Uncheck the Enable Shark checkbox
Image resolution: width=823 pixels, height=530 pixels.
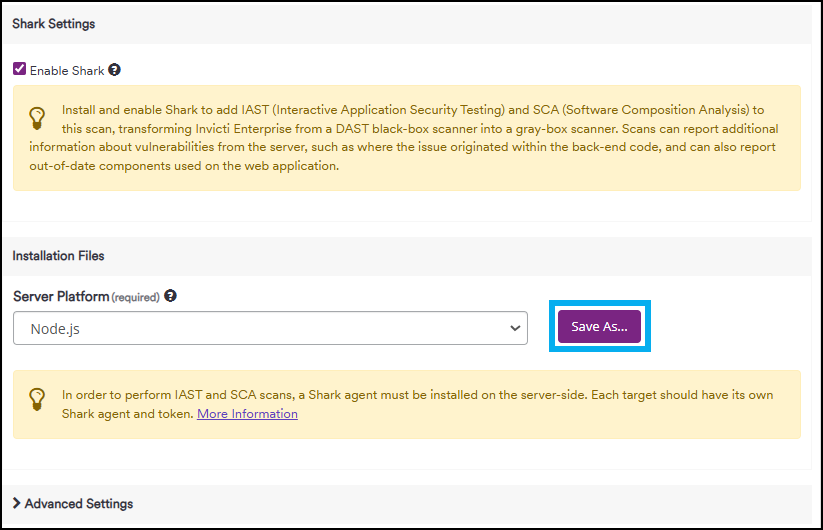(x=20, y=70)
